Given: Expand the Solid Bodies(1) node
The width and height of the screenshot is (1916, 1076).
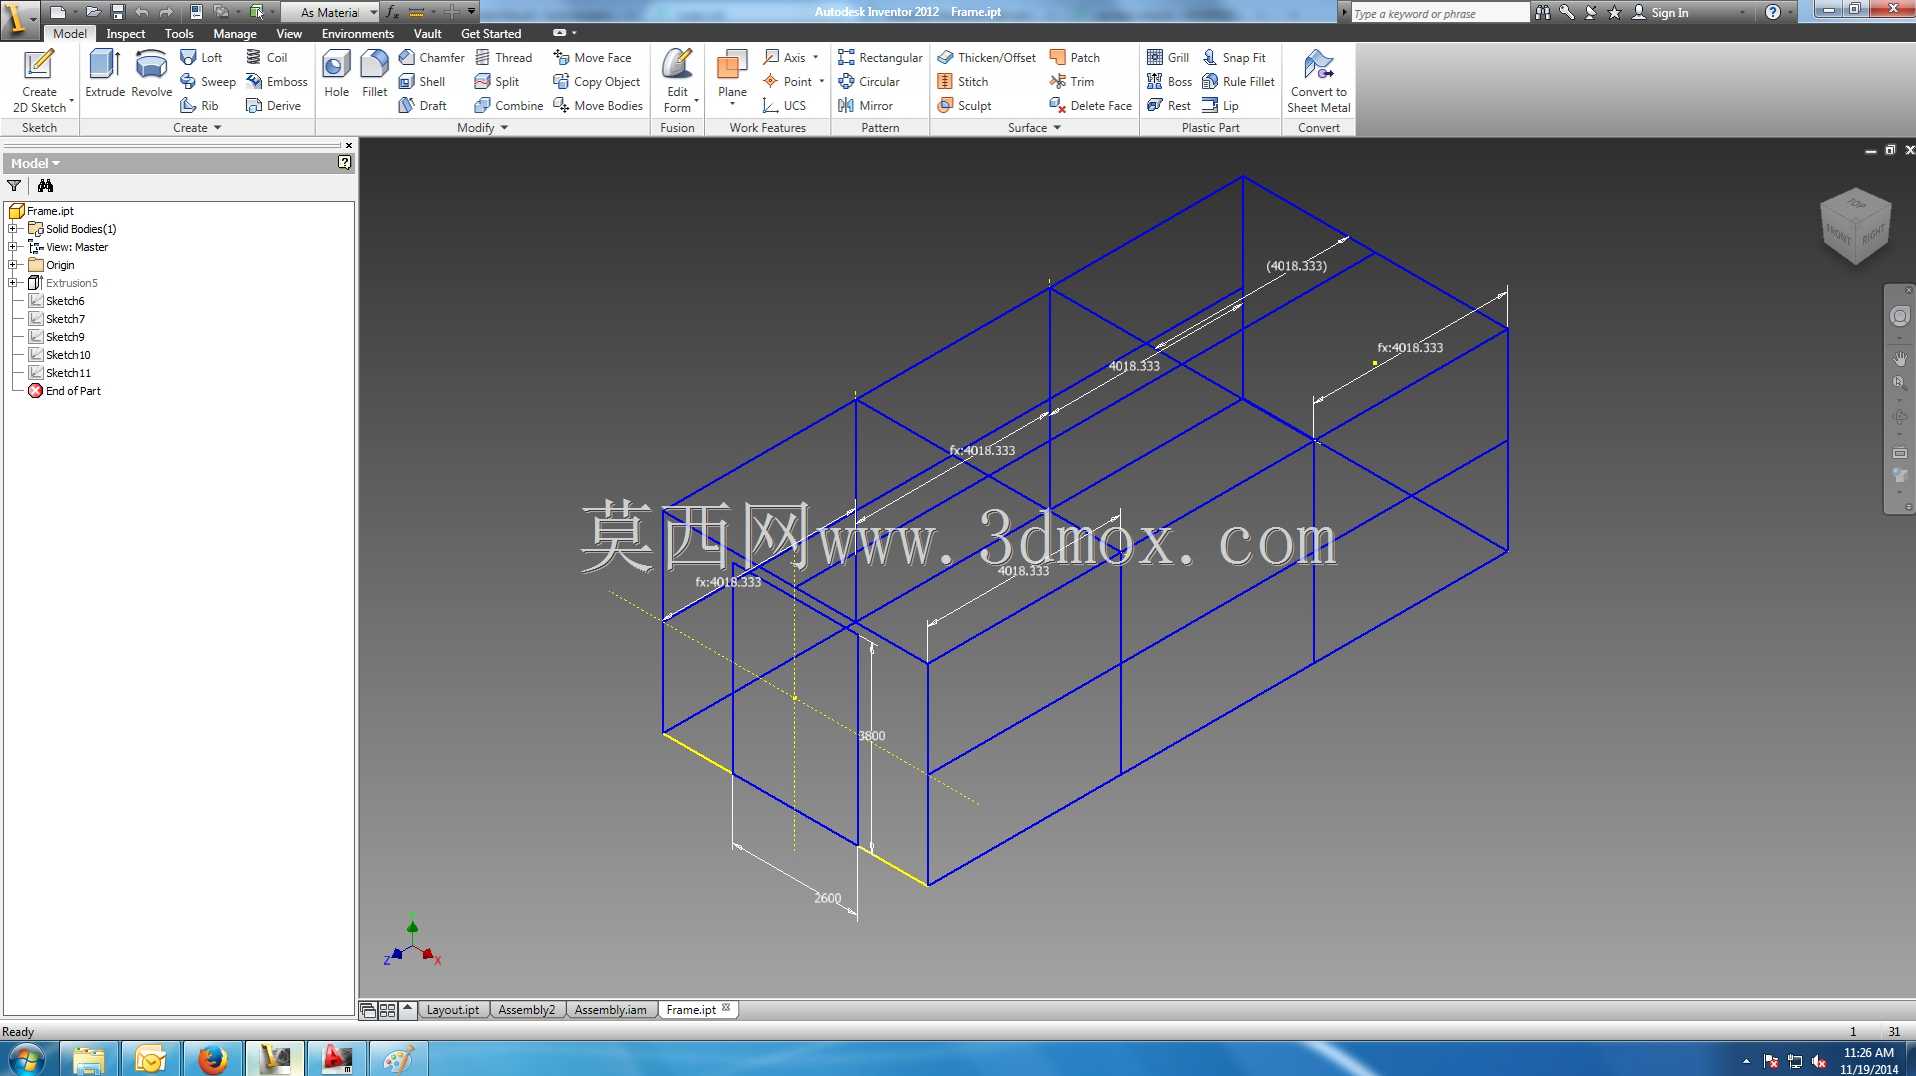Looking at the screenshot, I should pyautogui.click(x=13, y=229).
